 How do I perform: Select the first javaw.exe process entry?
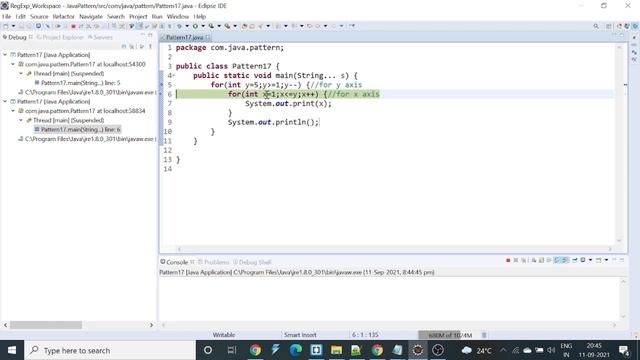[87, 92]
